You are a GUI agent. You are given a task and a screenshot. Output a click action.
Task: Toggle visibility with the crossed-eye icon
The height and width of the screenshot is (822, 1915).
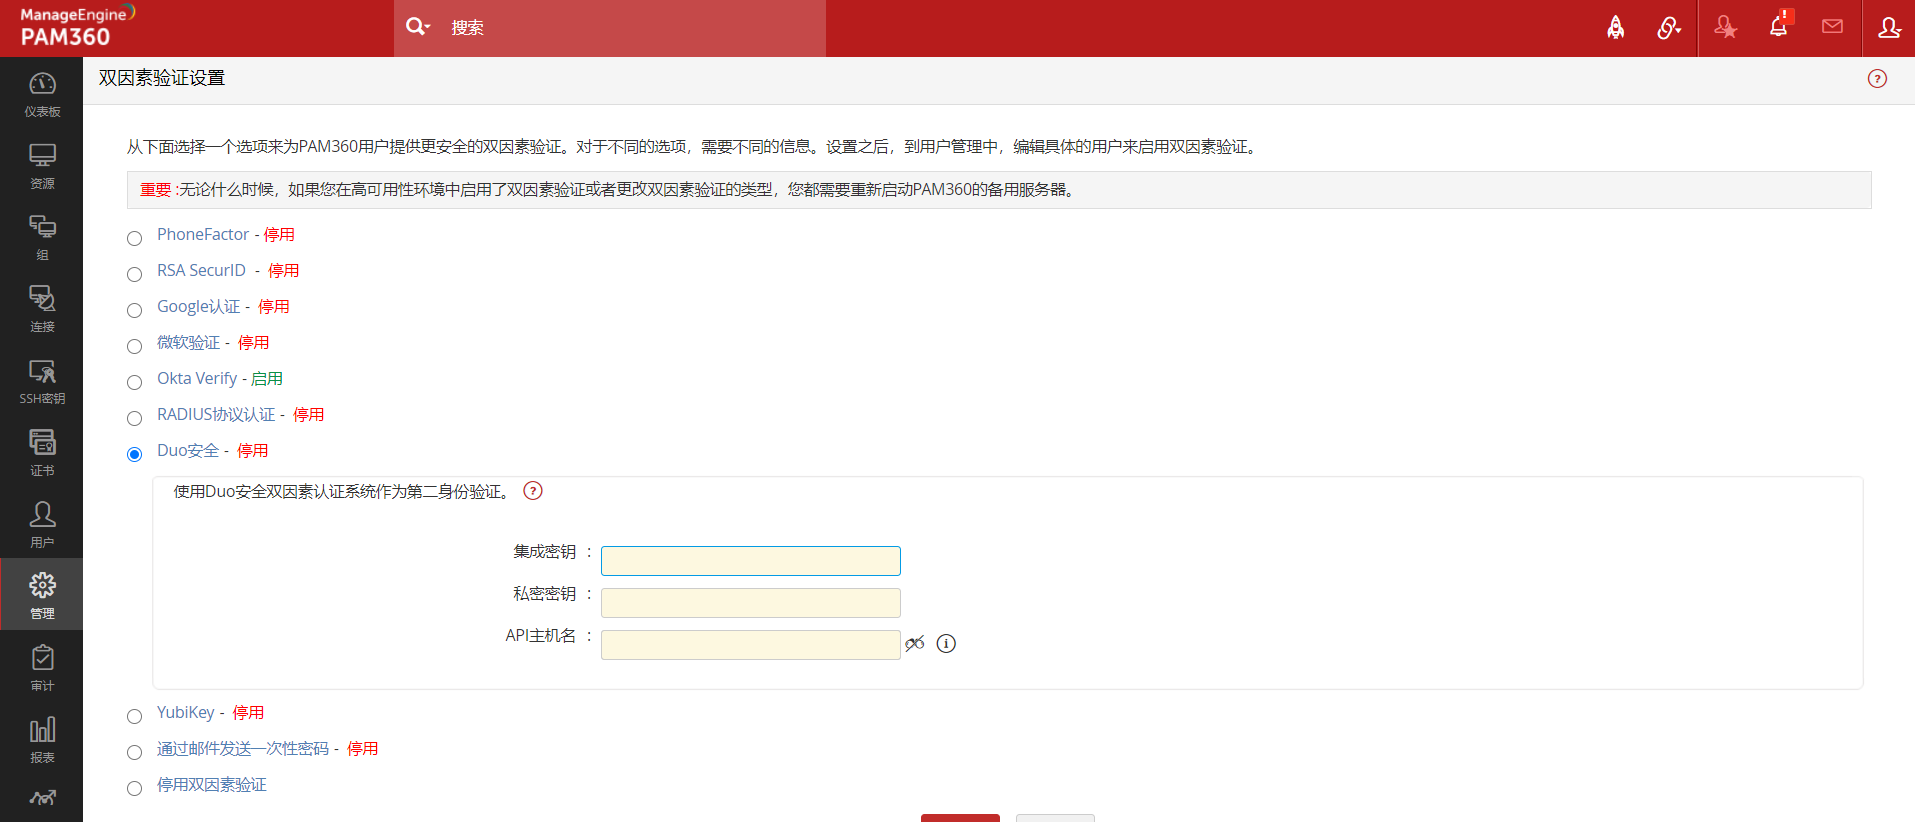[914, 643]
